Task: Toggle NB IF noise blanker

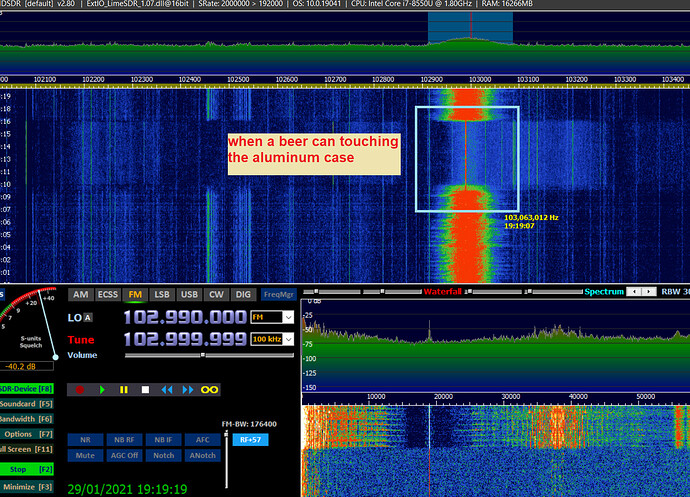Action: [163, 440]
